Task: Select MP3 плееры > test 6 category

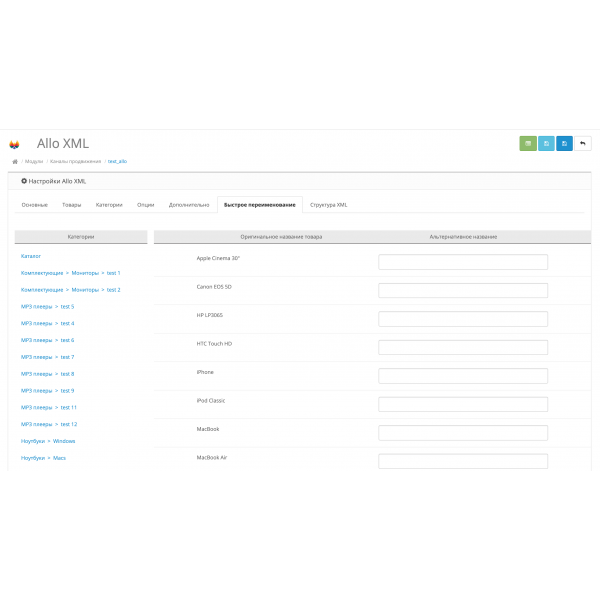Action: [47, 340]
